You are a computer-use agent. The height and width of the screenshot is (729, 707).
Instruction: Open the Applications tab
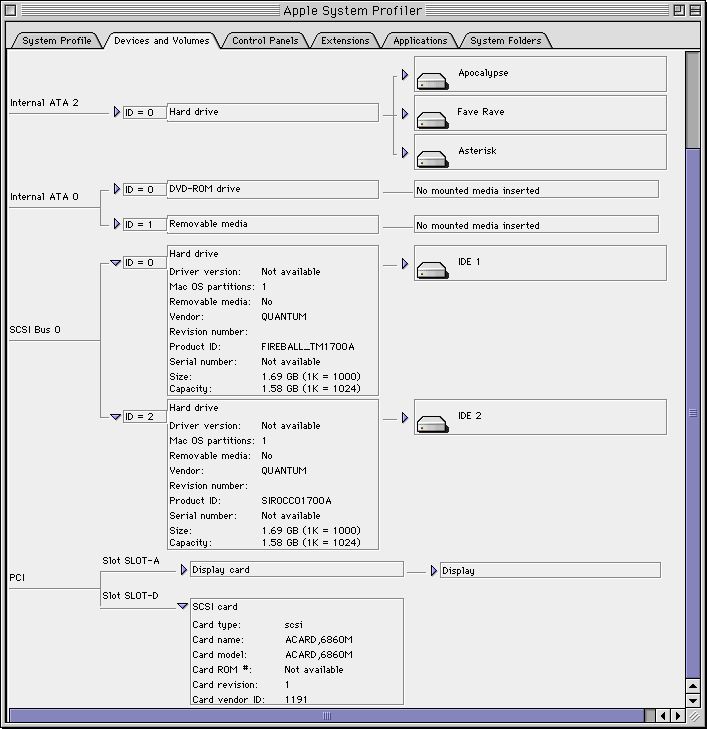(420, 41)
